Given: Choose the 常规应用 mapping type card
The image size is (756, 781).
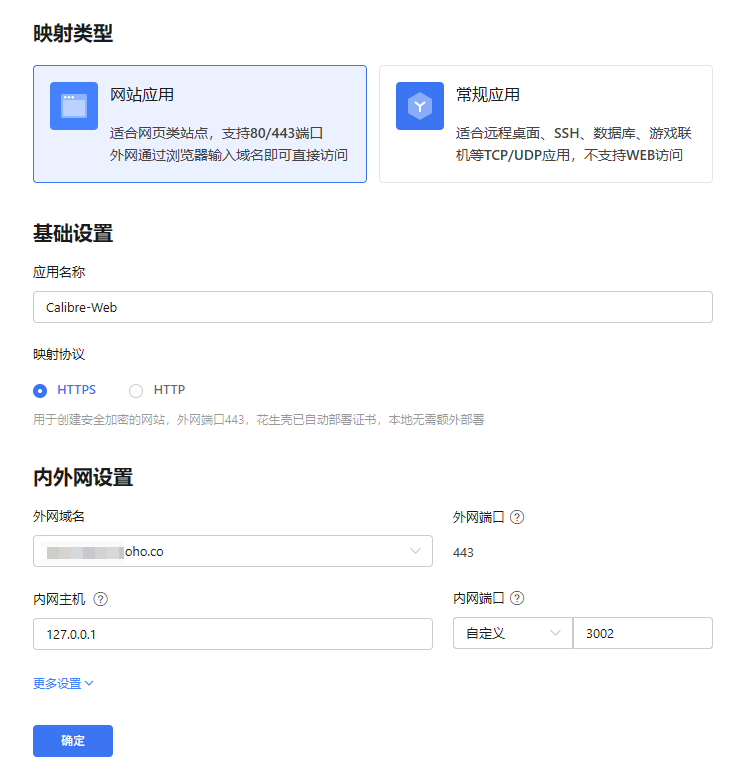Looking at the screenshot, I should point(546,124).
